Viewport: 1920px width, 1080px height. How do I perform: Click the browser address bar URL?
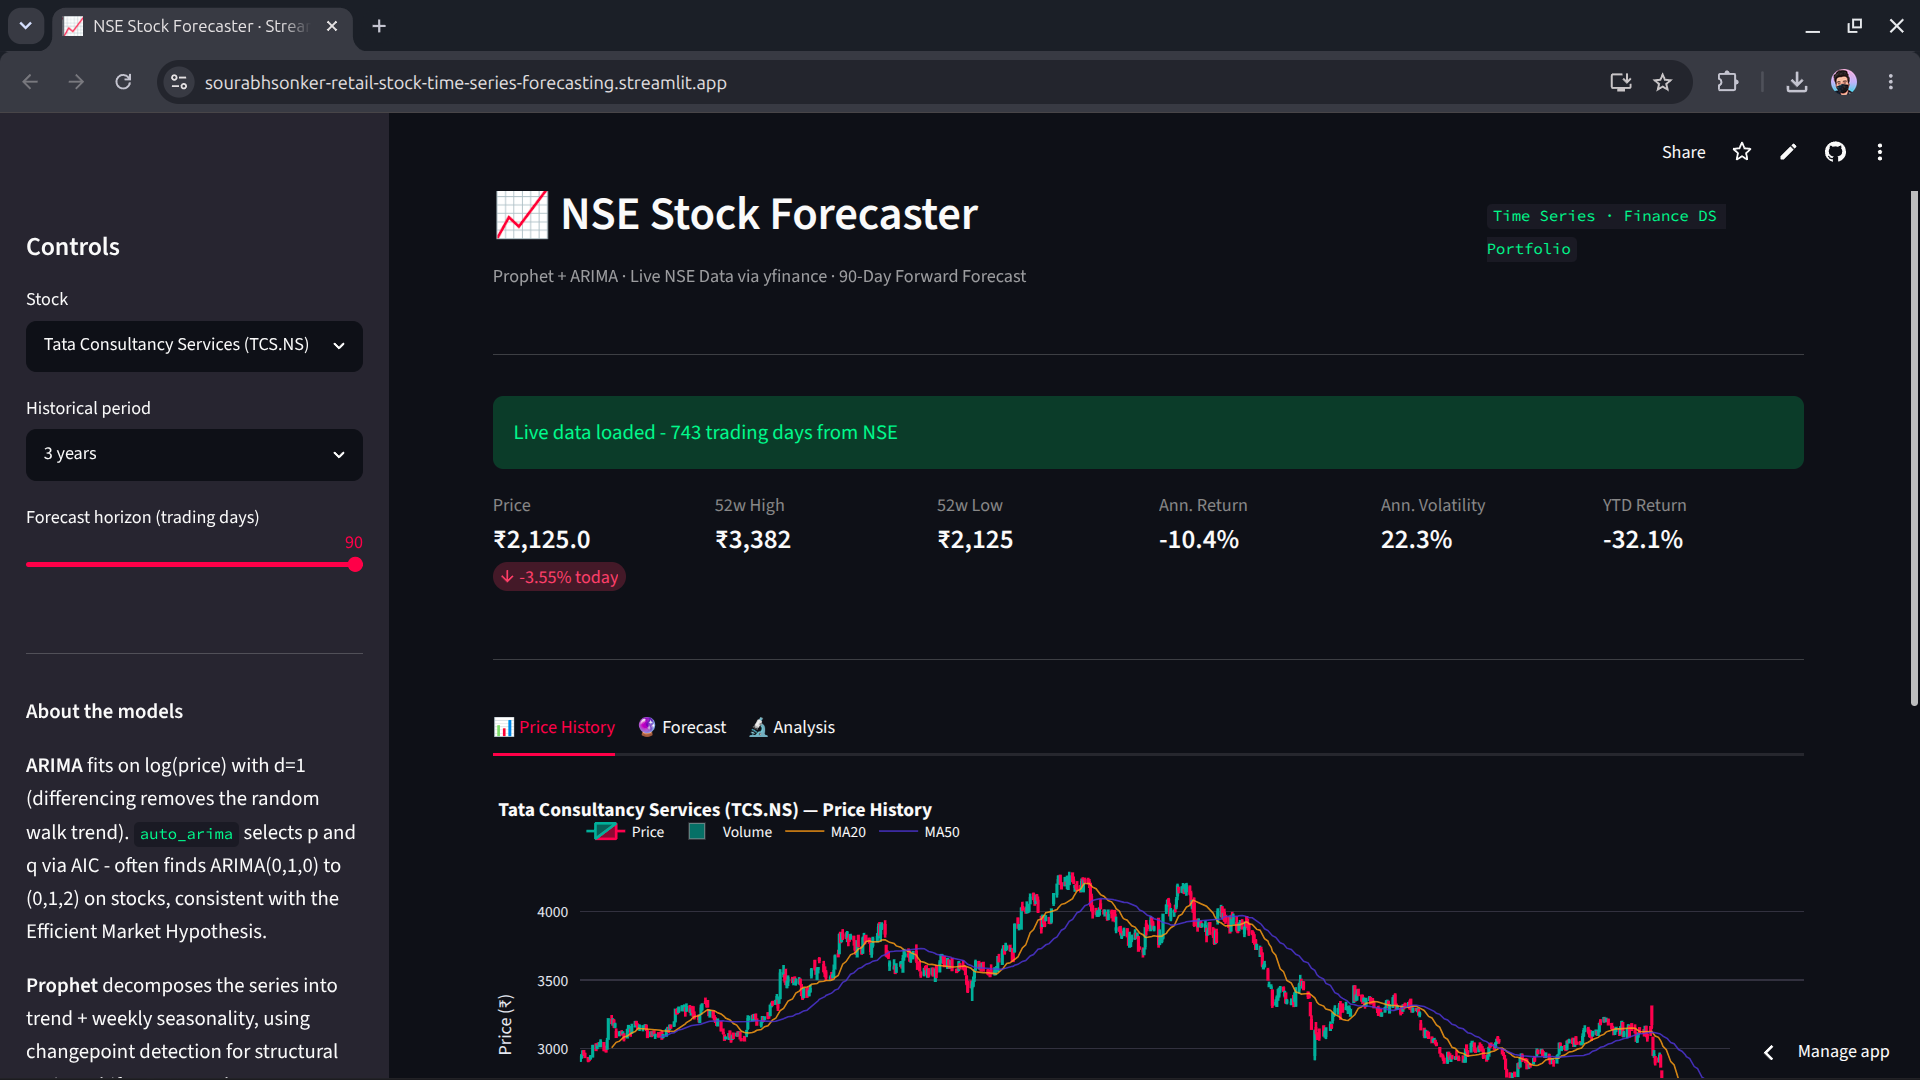point(466,83)
